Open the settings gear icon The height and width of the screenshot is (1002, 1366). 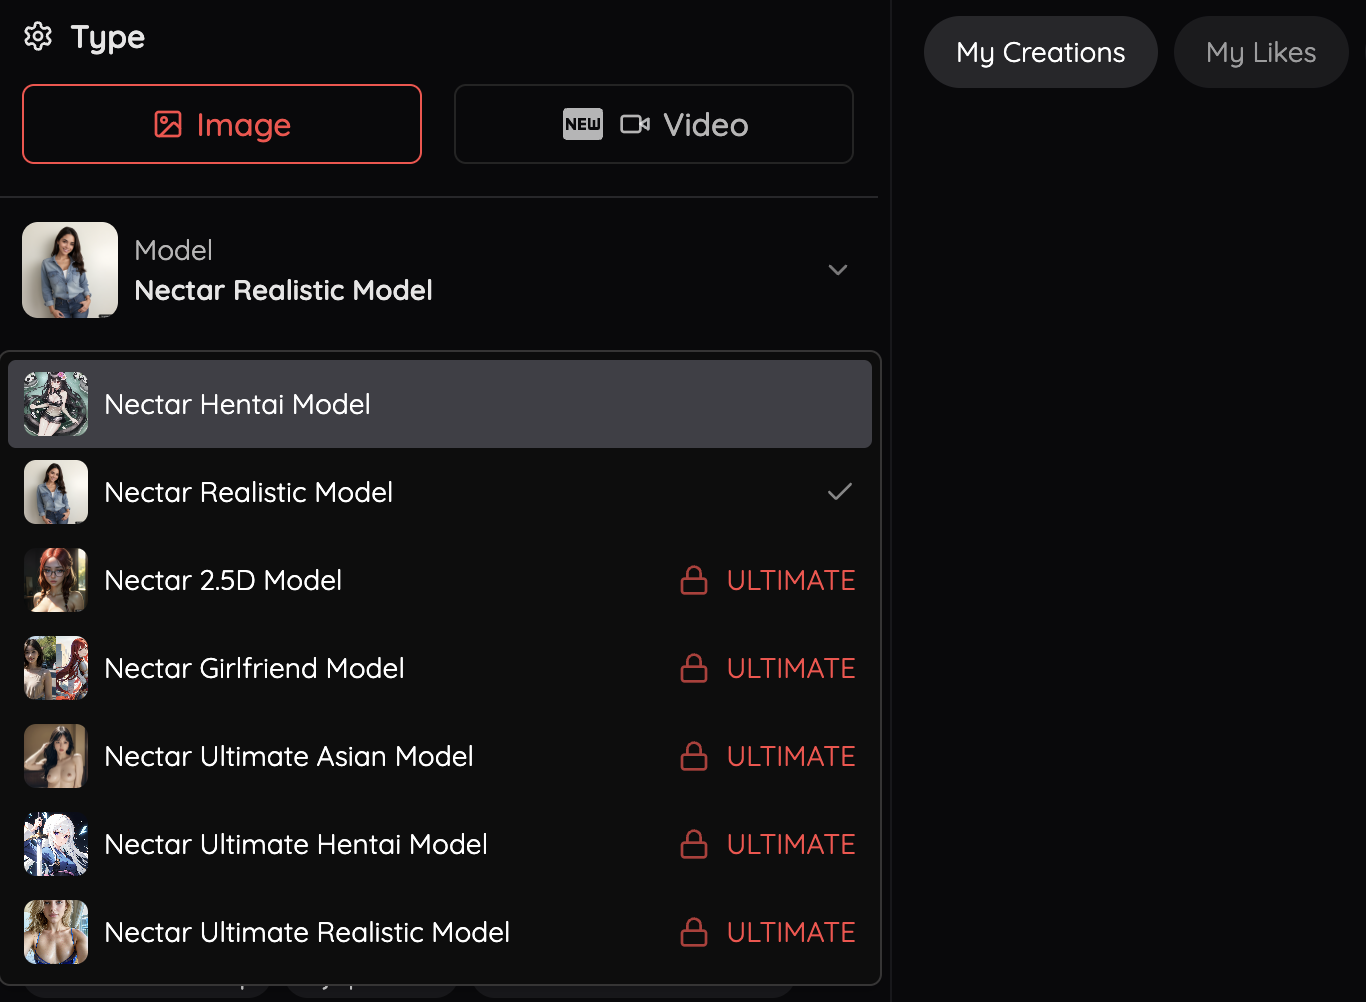point(38,36)
